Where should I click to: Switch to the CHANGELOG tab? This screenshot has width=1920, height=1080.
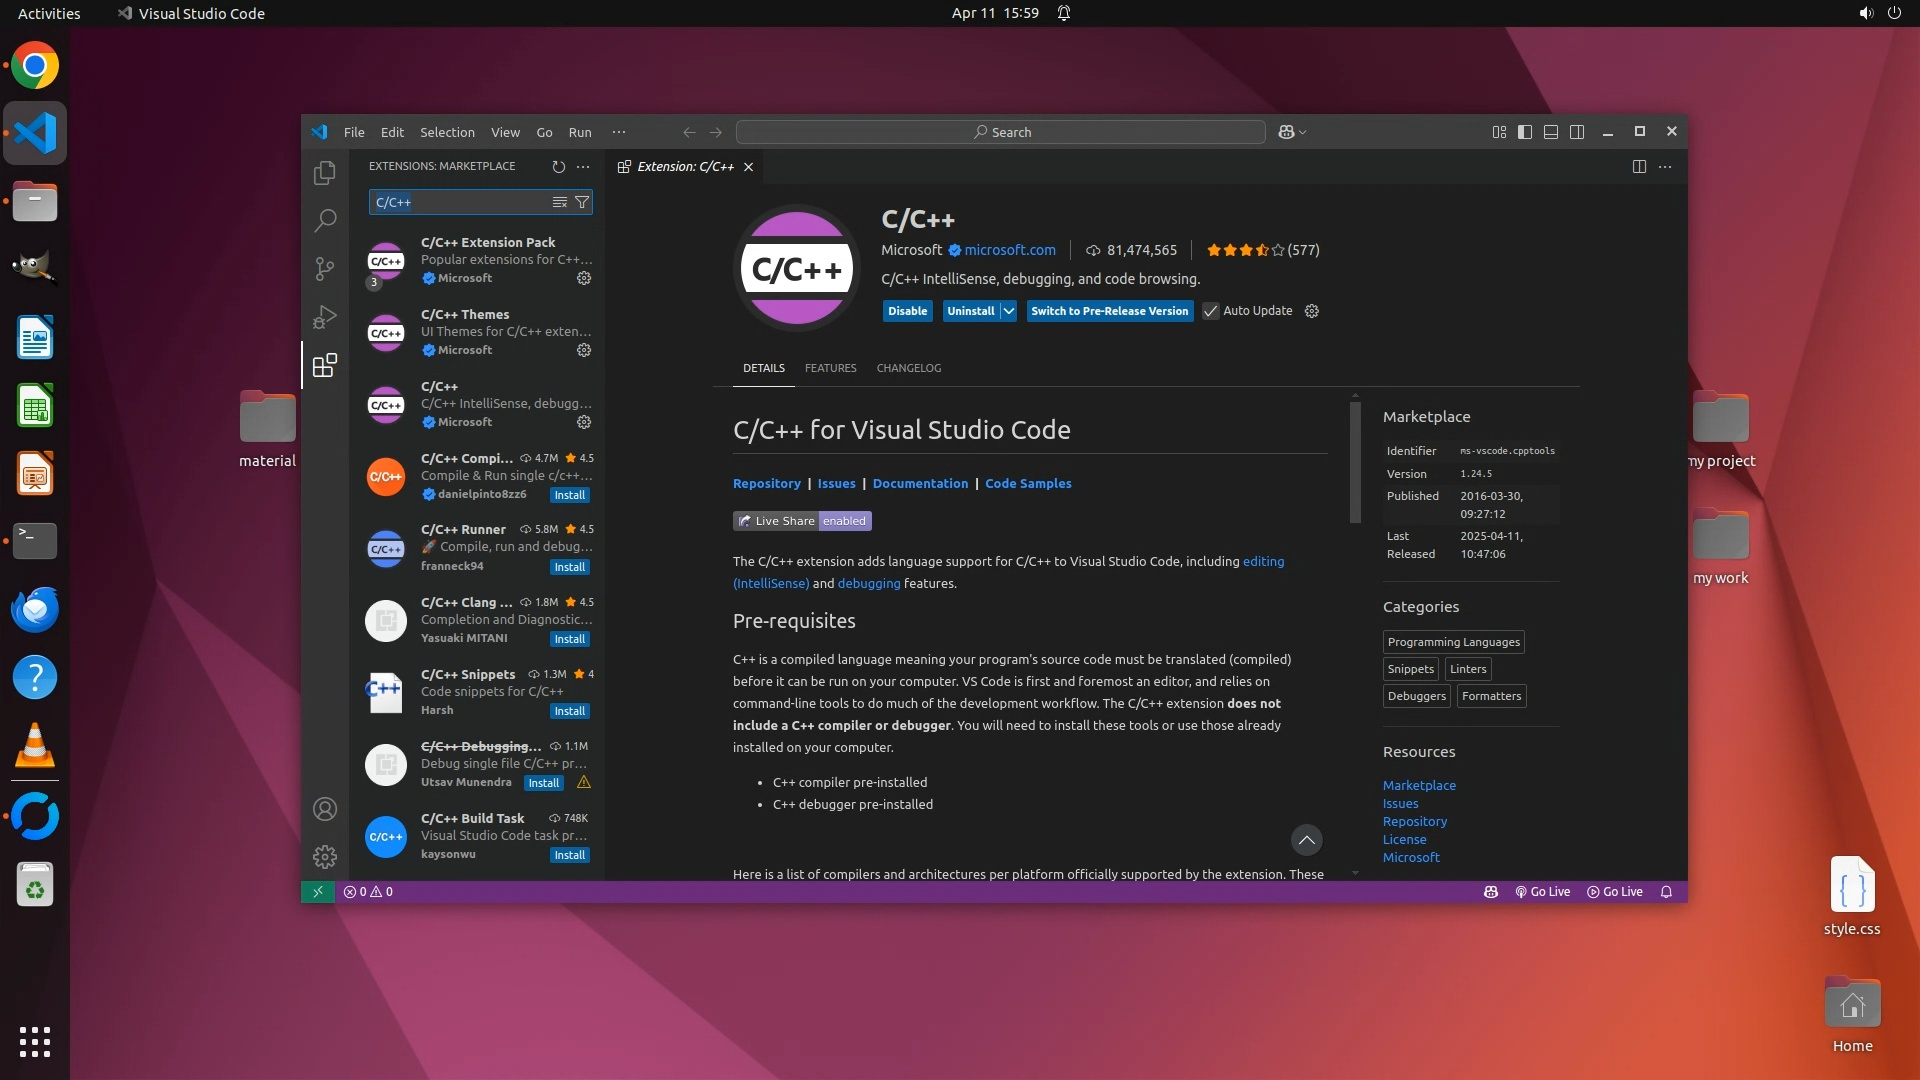coord(908,368)
